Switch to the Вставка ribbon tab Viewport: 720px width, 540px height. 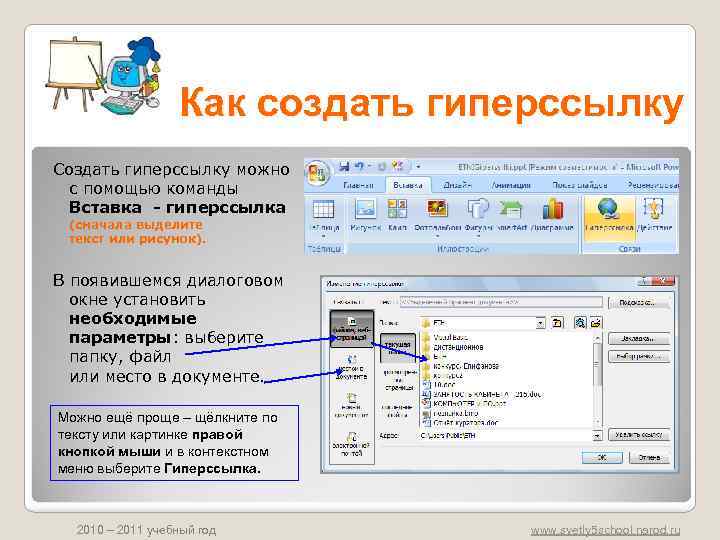(408, 186)
